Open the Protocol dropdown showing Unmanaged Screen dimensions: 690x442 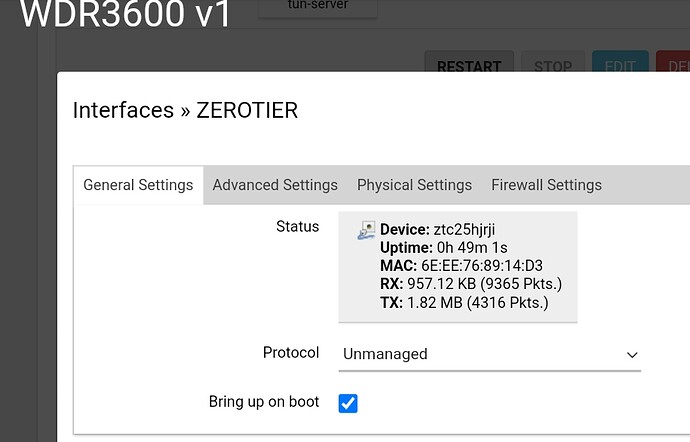click(489, 354)
